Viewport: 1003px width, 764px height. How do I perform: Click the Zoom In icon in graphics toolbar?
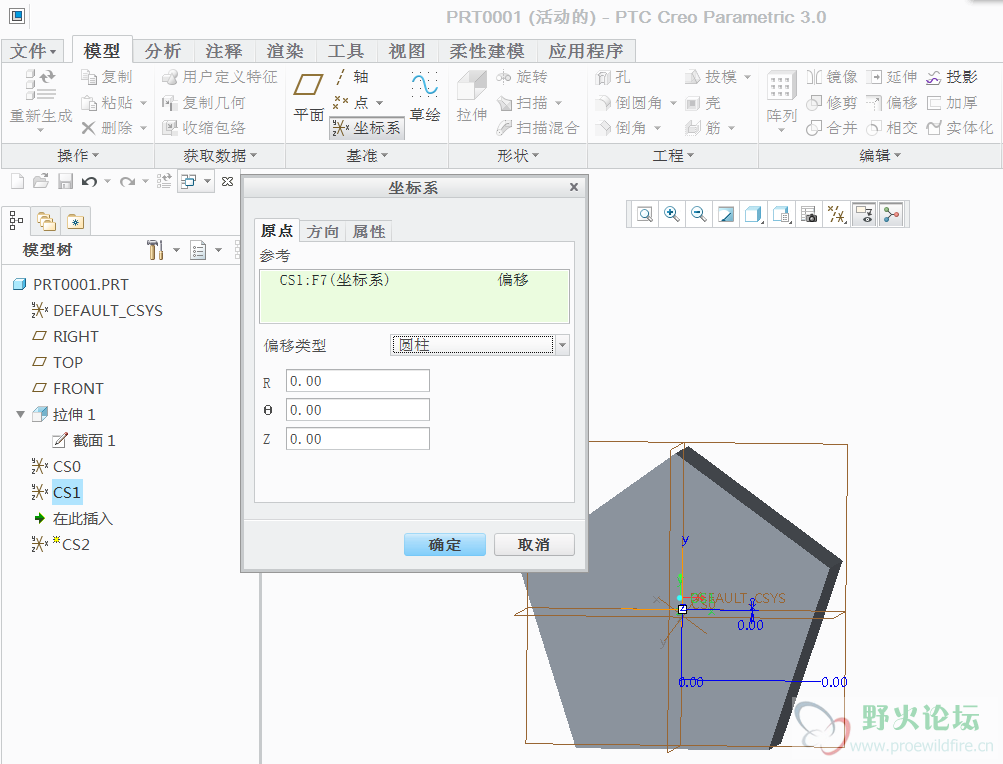[672, 214]
